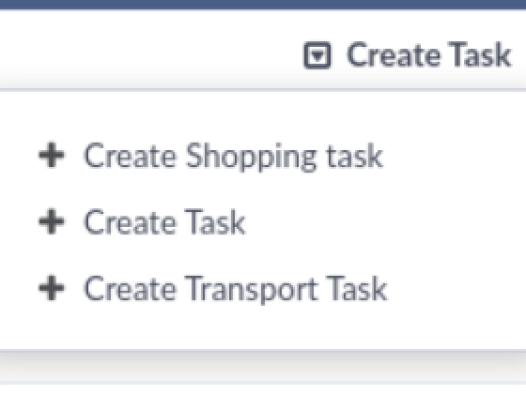Click the blank space right of Create Shopping task
526x394 pixels.
455,156
